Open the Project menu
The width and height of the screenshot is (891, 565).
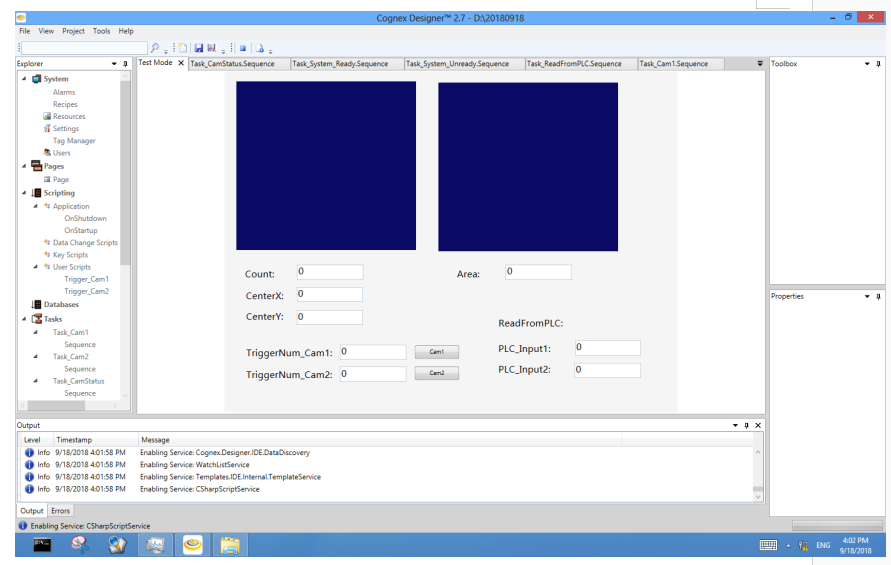73,31
